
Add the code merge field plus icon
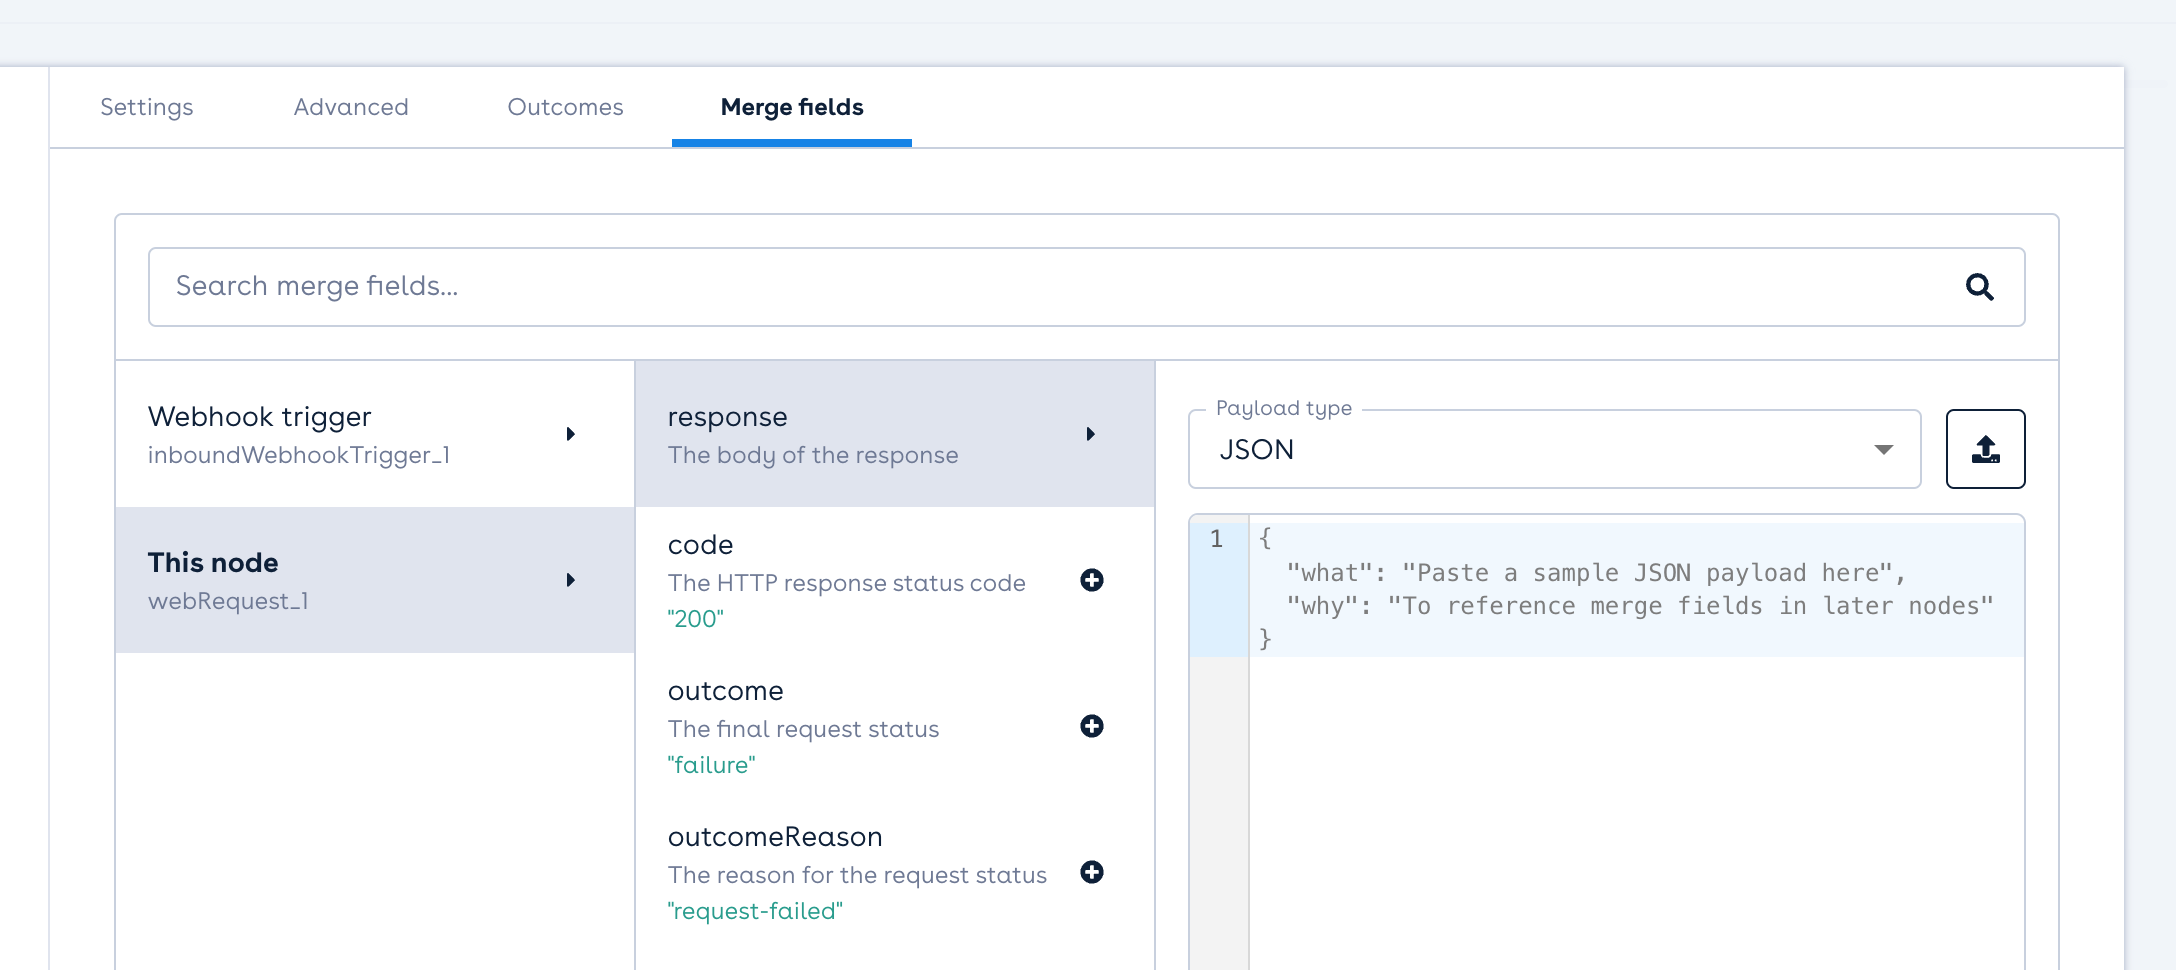[x=1092, y=580]
